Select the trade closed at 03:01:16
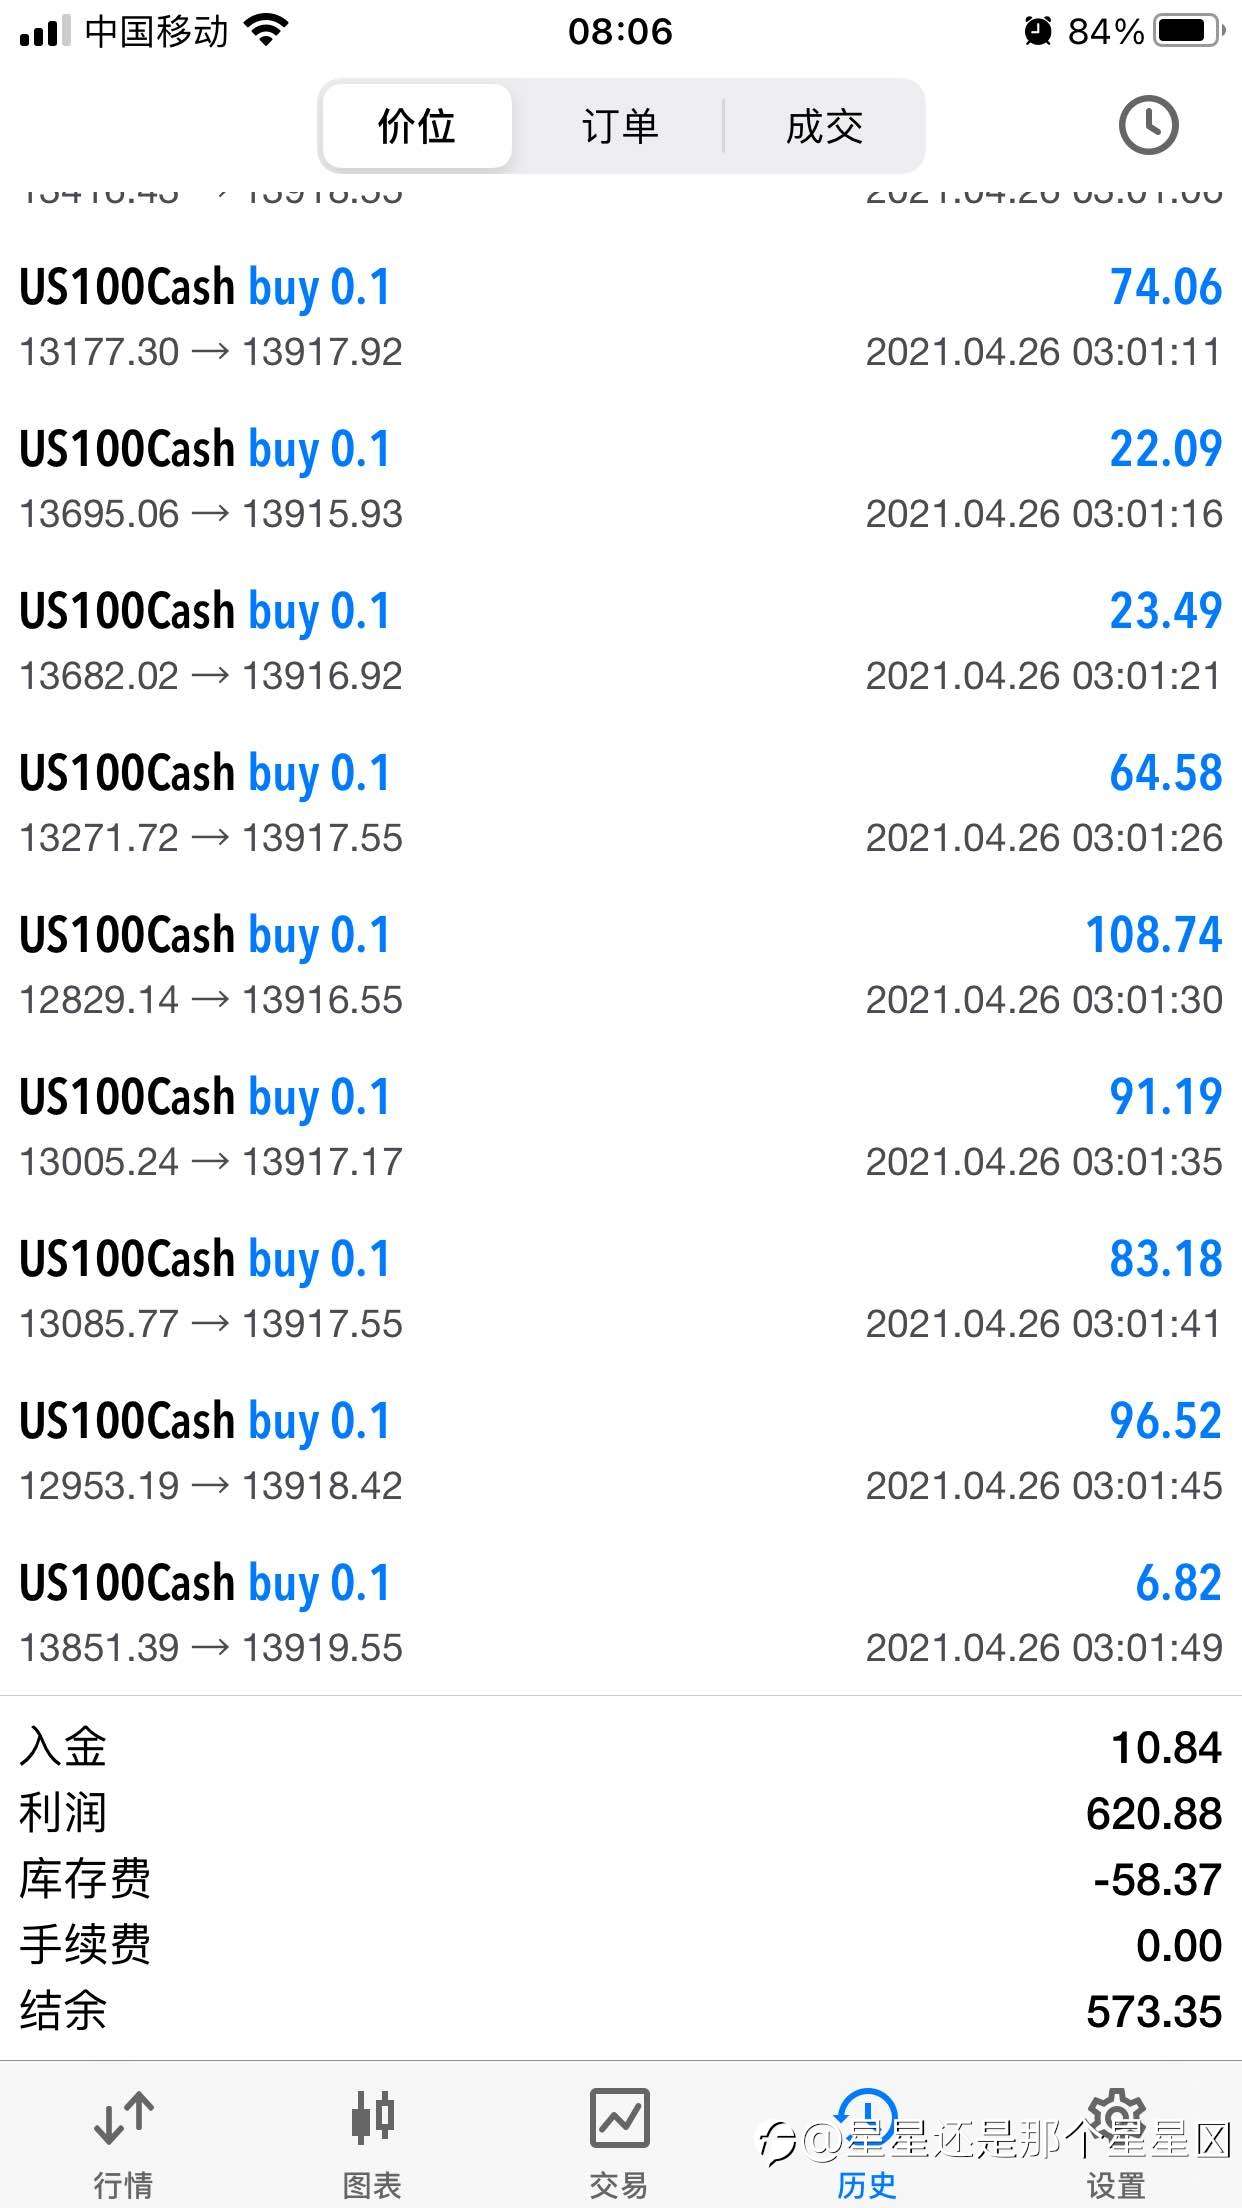Viewport: 1242px width, 2208px height. coord(621,479)
